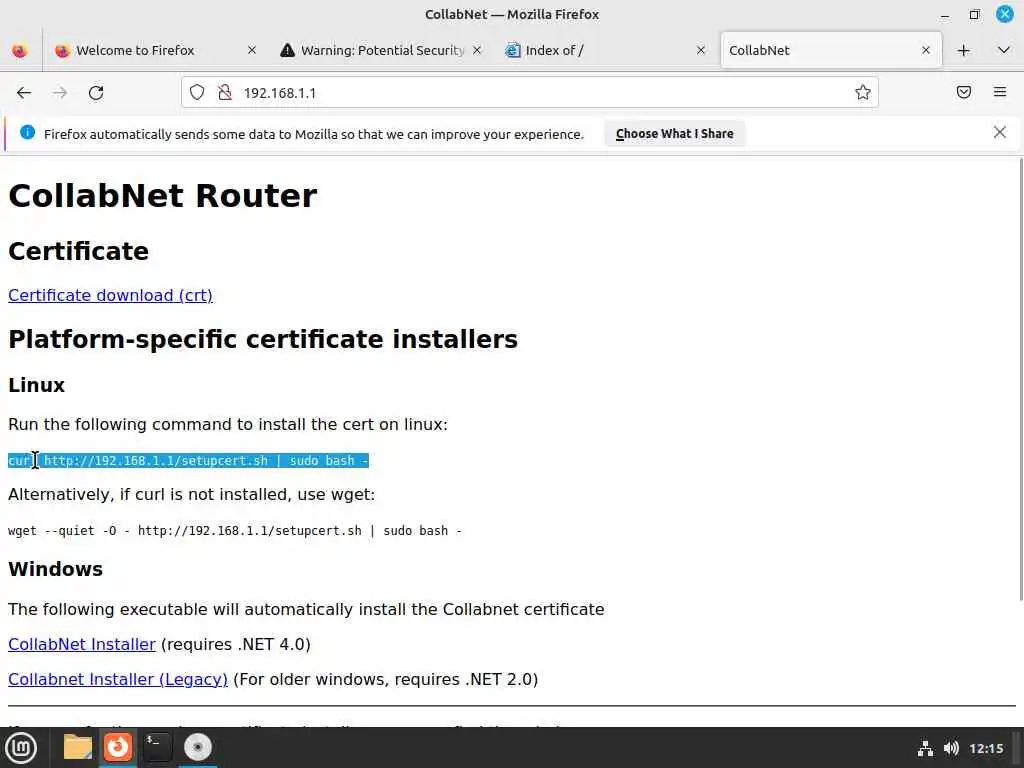Open file manager from the taskbar

click(x=78, y=748)
